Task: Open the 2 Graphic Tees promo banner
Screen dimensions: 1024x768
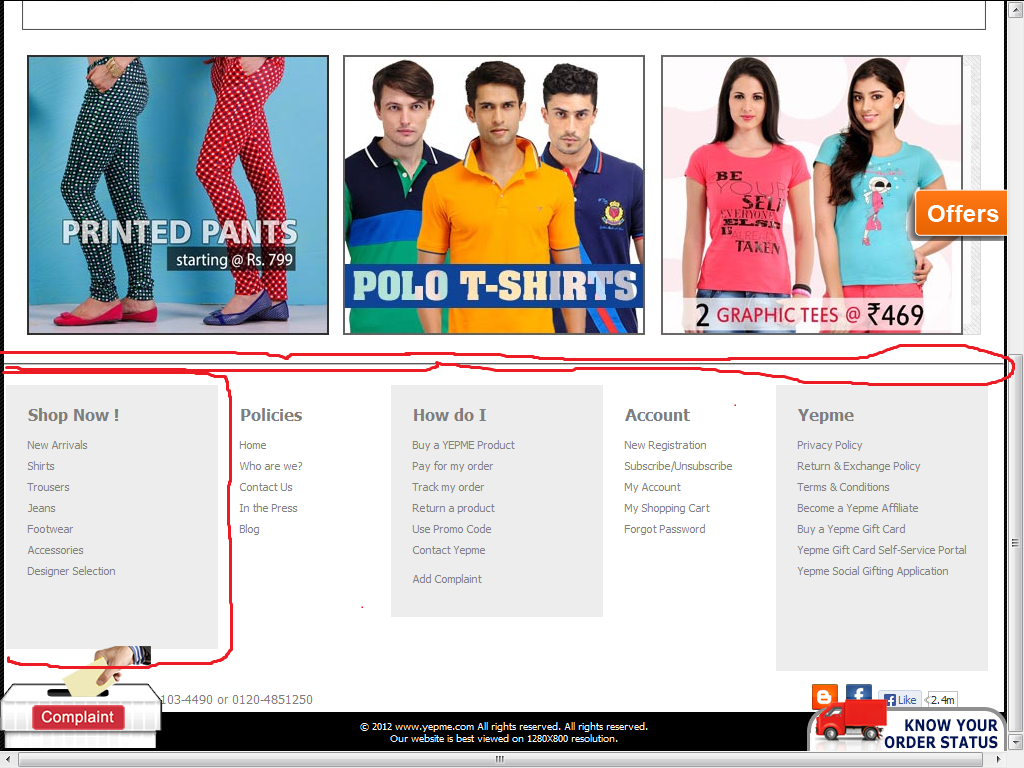Action: click(x=812, y=195)
